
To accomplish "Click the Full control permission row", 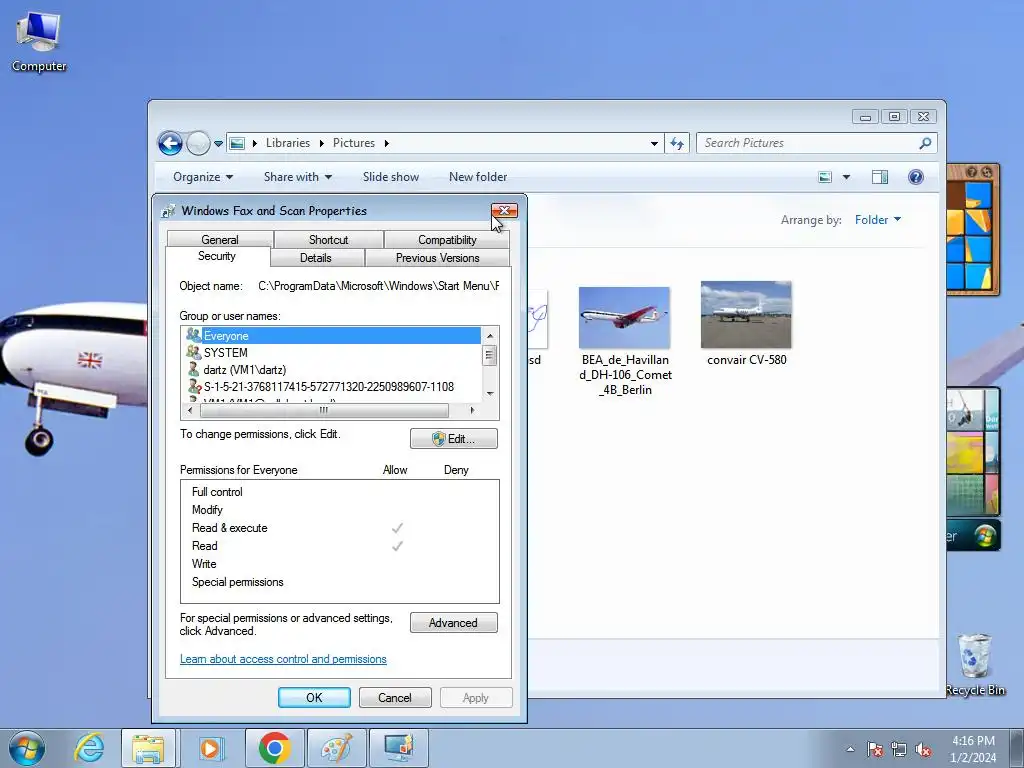I will [x=340, y=492].
